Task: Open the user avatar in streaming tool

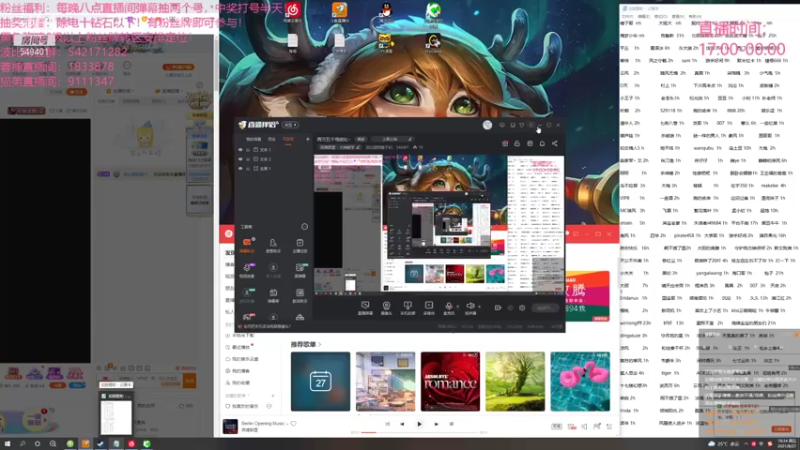Action: click(487, 125)
